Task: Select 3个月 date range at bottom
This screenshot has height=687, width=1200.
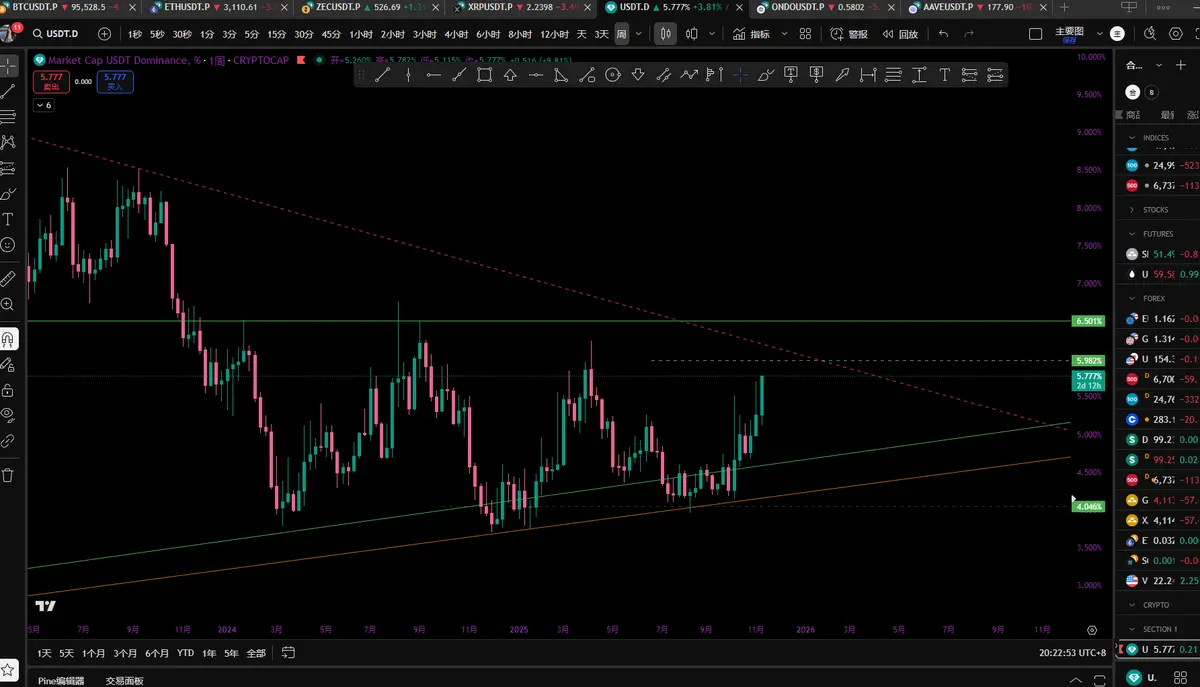Action: pos(125,653)
